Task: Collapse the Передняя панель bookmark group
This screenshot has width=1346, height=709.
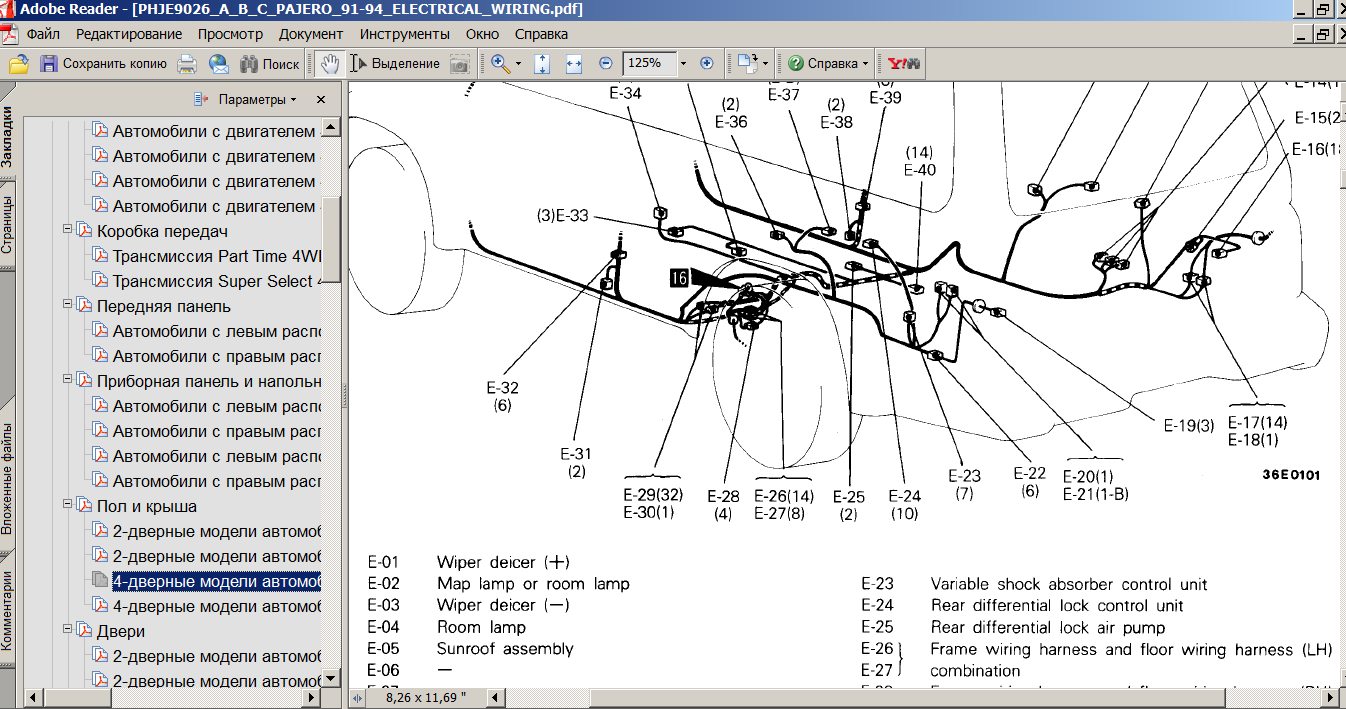Action: click(69, 305)
